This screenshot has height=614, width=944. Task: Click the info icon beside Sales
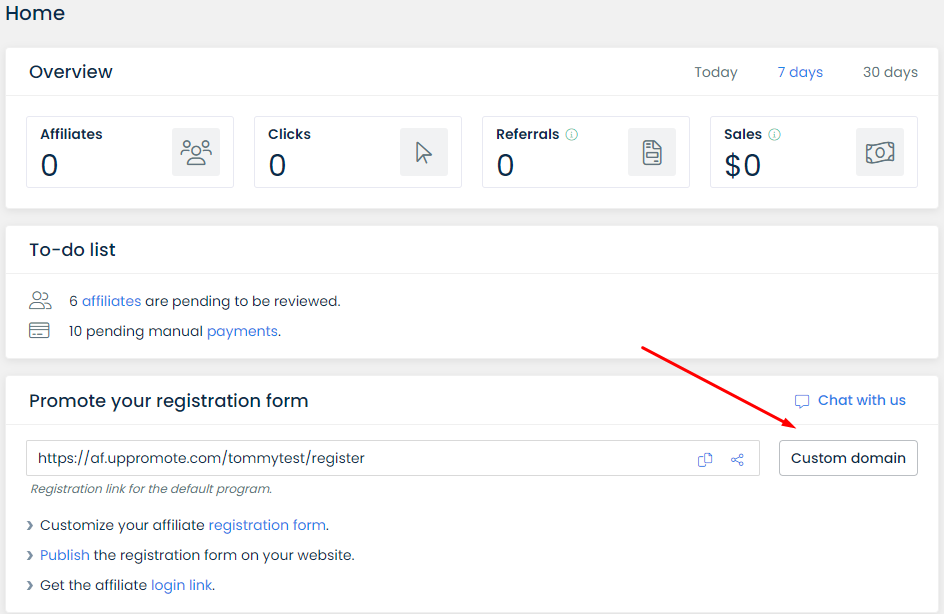point(775,134)
